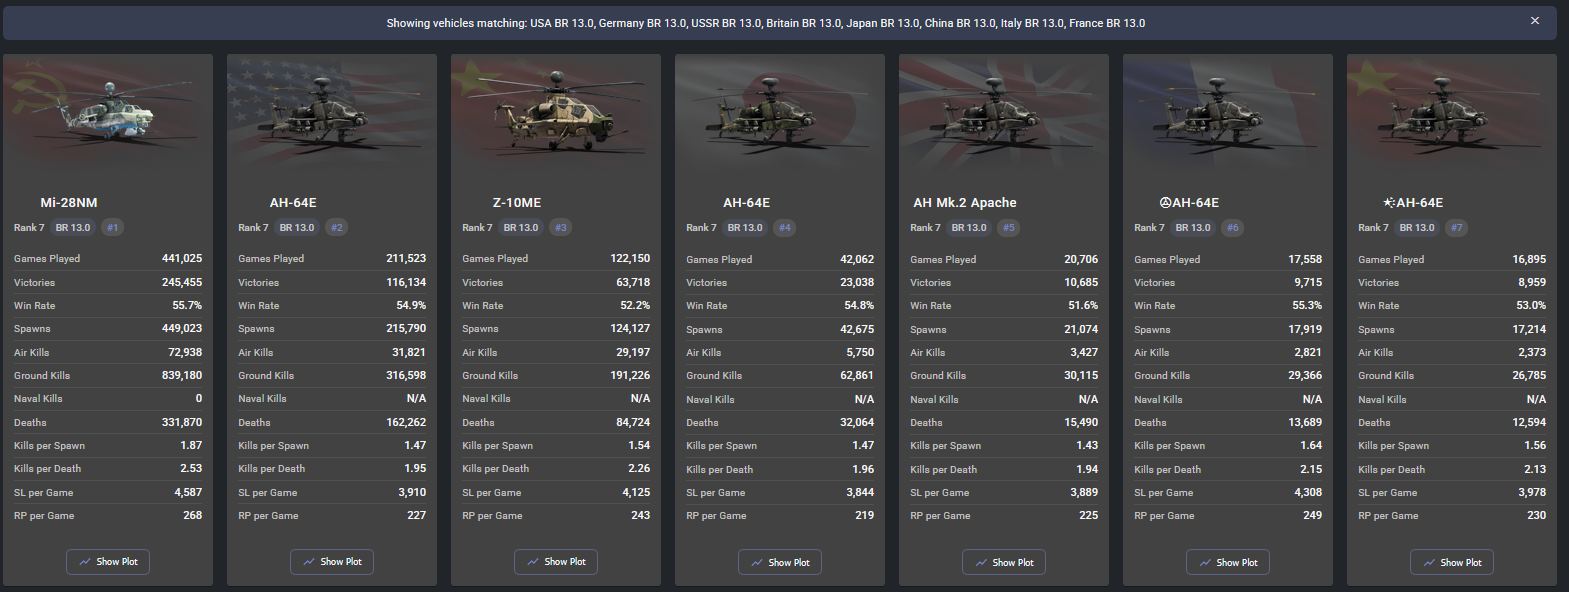The height and width of the screenshot is (592, 1569).
Task: Click the Z-10ME vehicle title
Action: coord(517,202)
